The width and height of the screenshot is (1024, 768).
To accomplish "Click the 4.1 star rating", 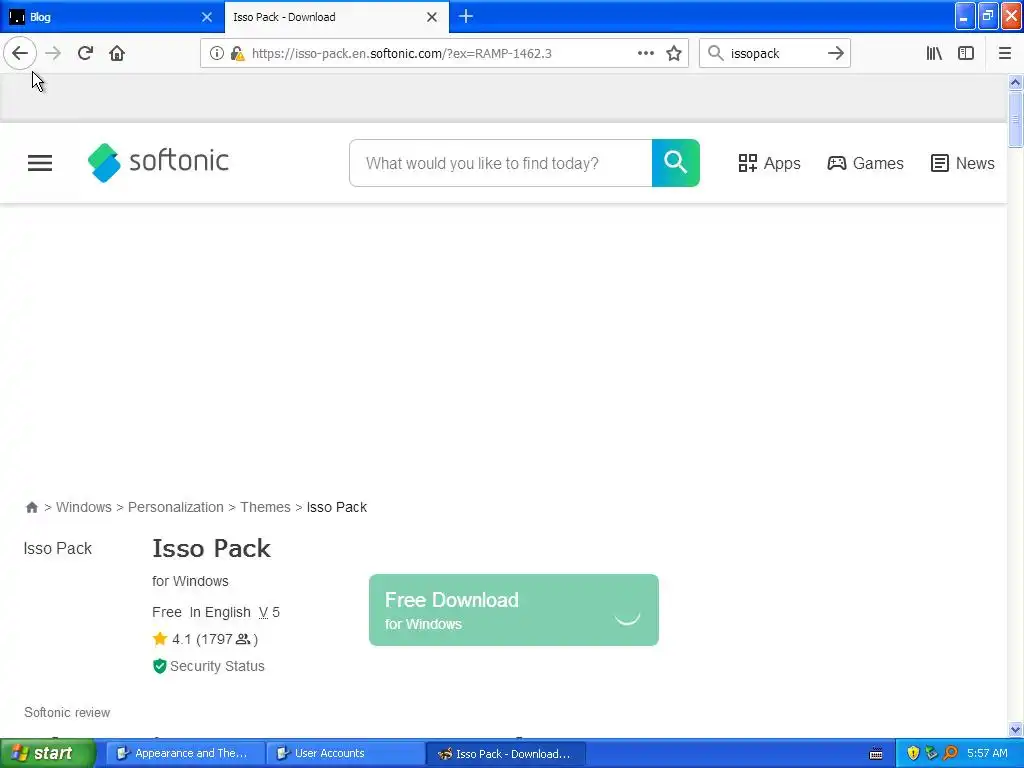I will [x=205, y=639].
